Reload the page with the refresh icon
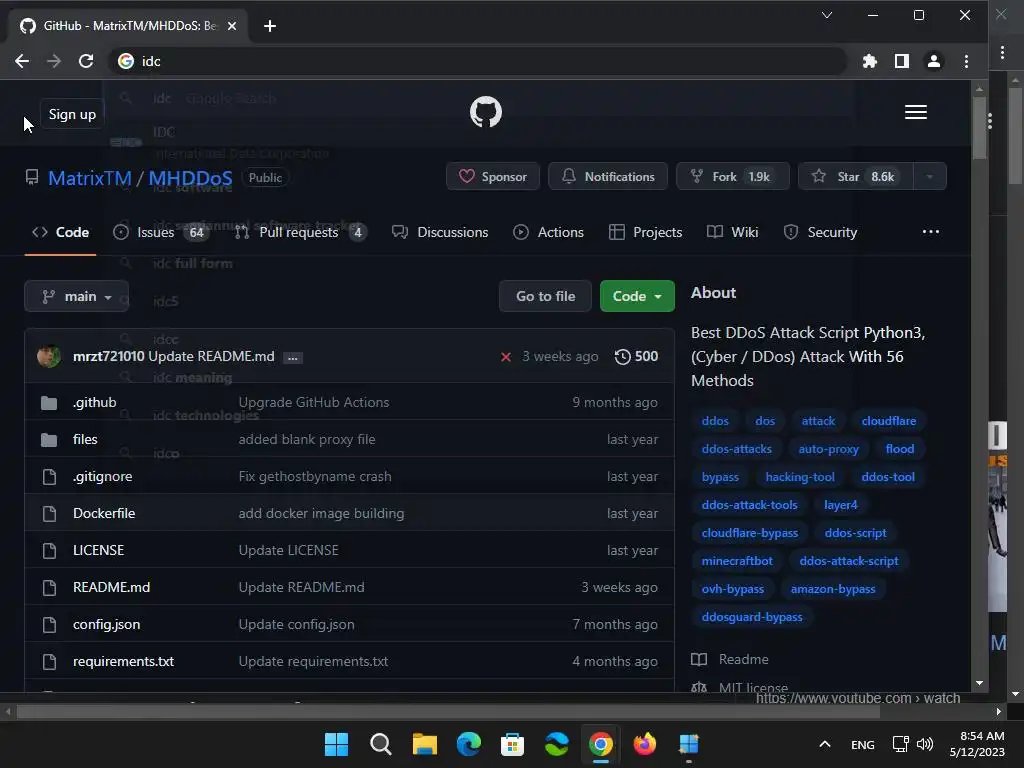 tap(86, 61)
